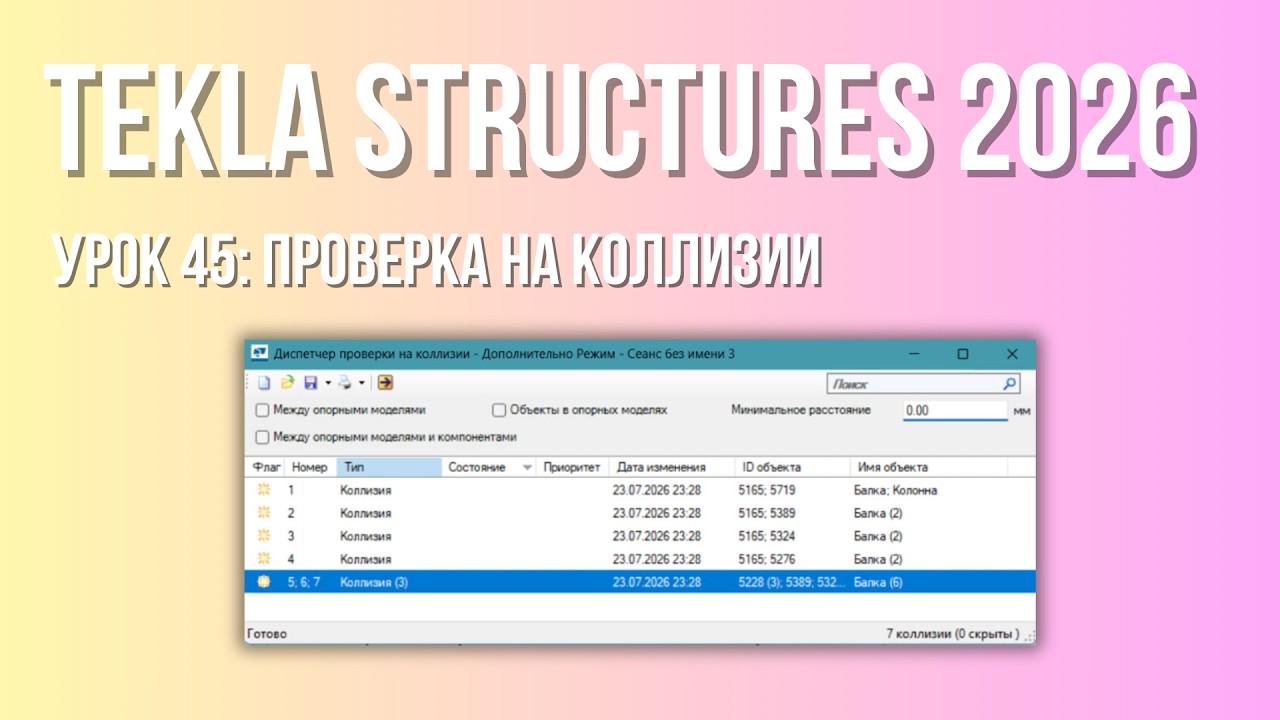Click the magnifier icon in the search box

pyautogui.click(x=1009, y=383)
